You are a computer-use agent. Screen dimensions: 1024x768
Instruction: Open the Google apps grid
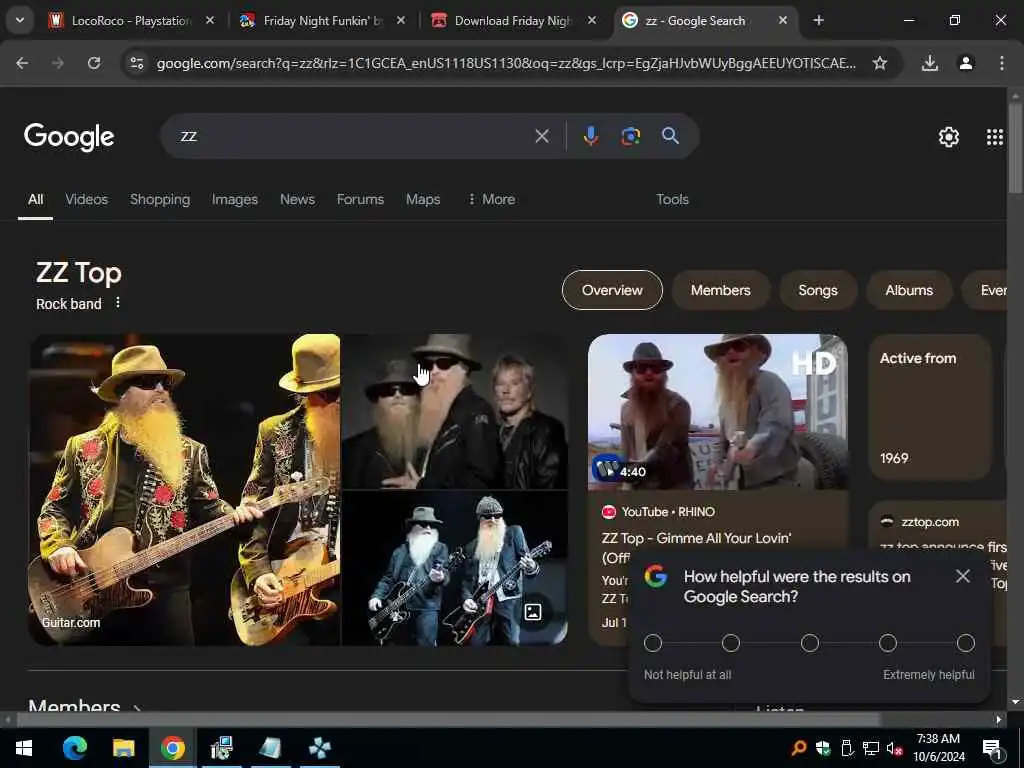[x=995, y=136]
